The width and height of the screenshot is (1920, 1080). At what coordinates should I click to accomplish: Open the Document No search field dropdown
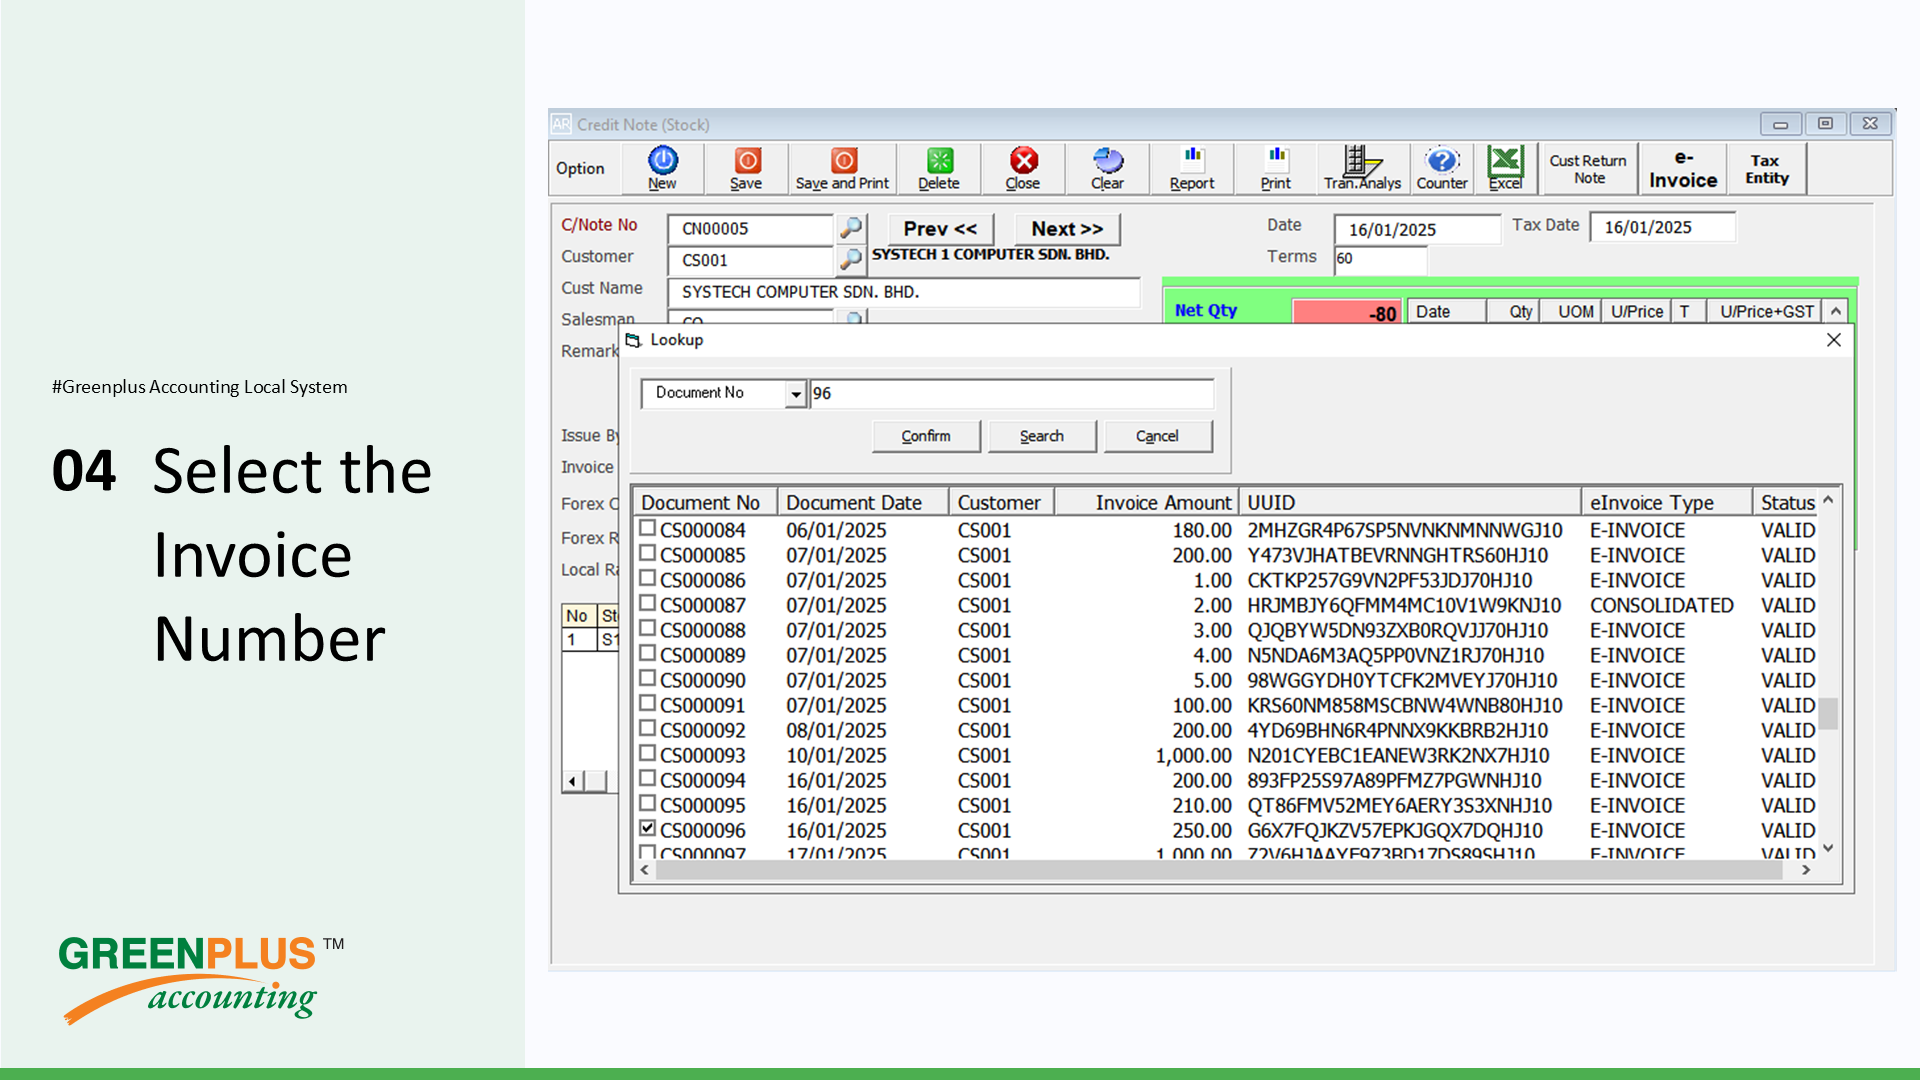coord(796,394)
